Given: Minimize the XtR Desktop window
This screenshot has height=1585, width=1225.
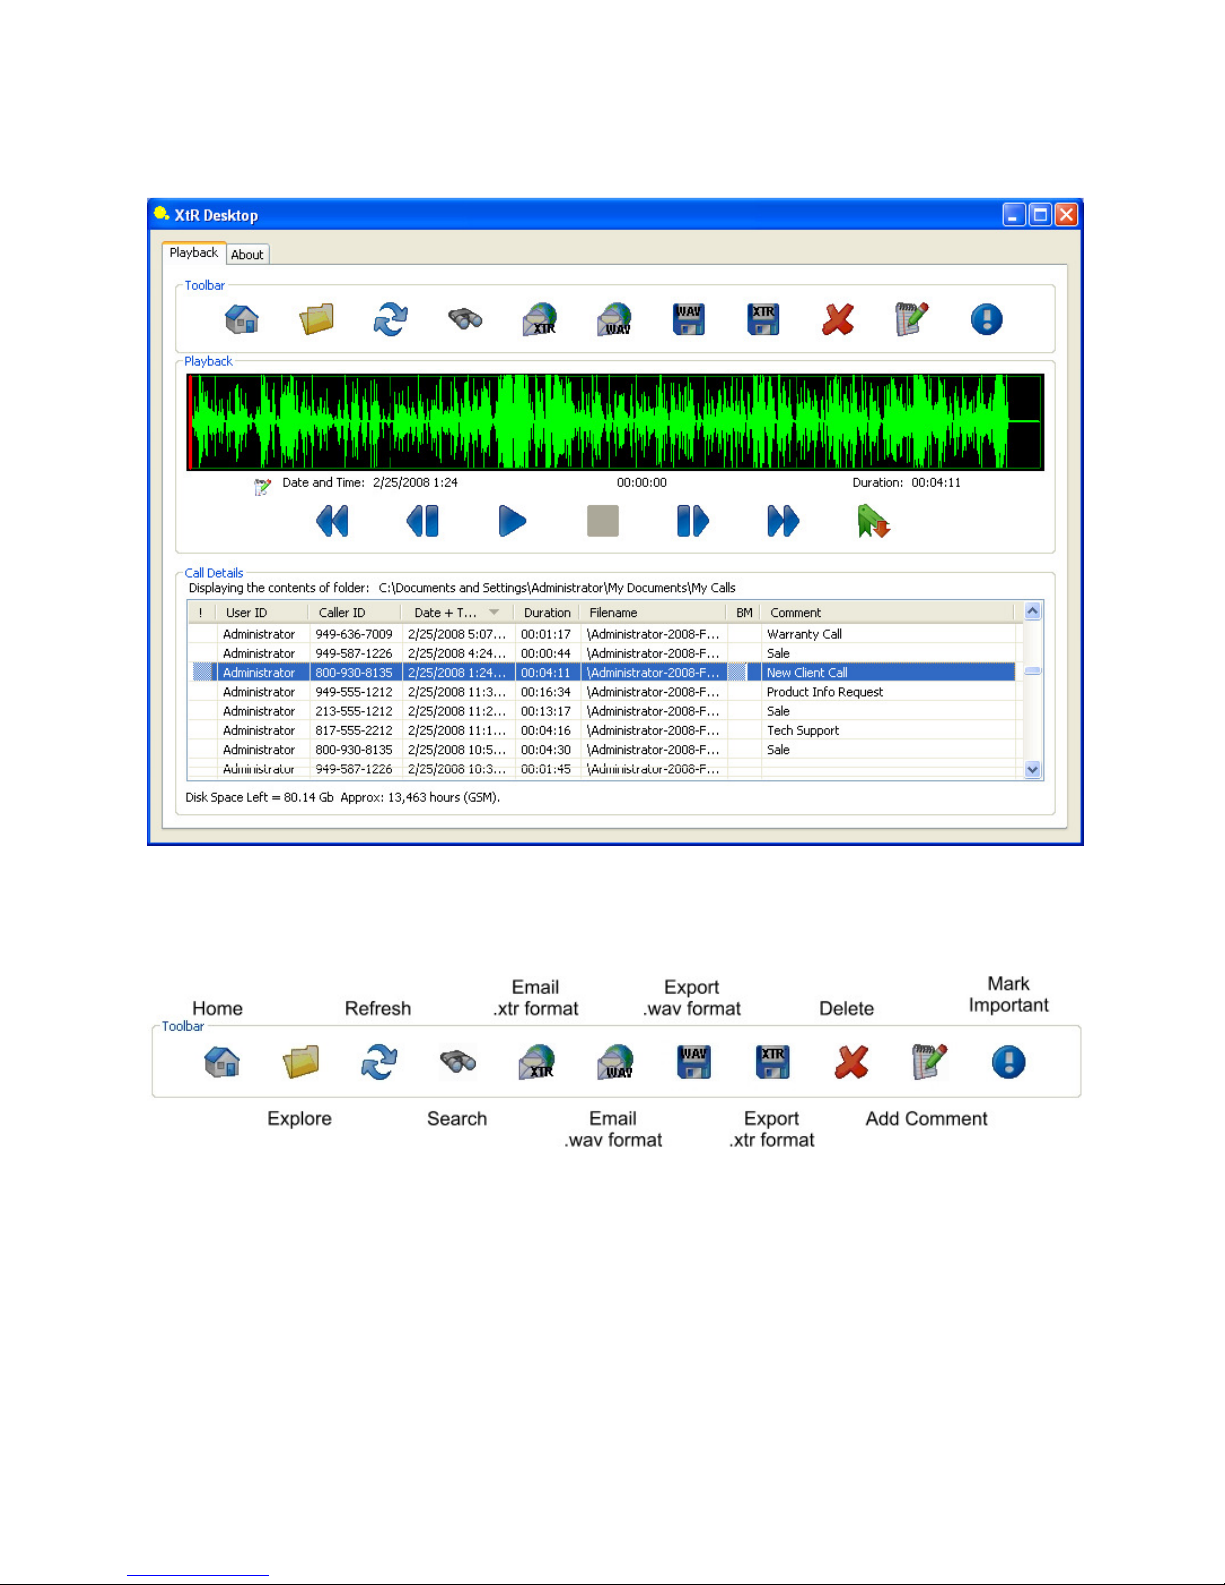Looking at the screenshot, I should coord(1014,214).
